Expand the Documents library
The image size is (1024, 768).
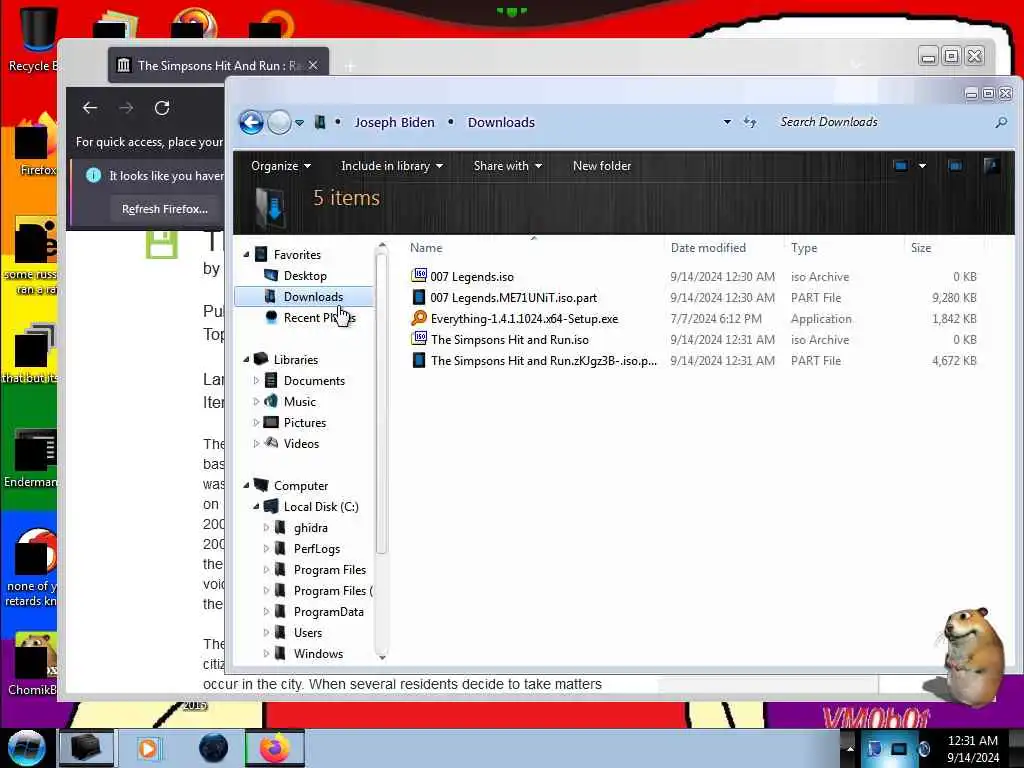click(x=256, y=380)
